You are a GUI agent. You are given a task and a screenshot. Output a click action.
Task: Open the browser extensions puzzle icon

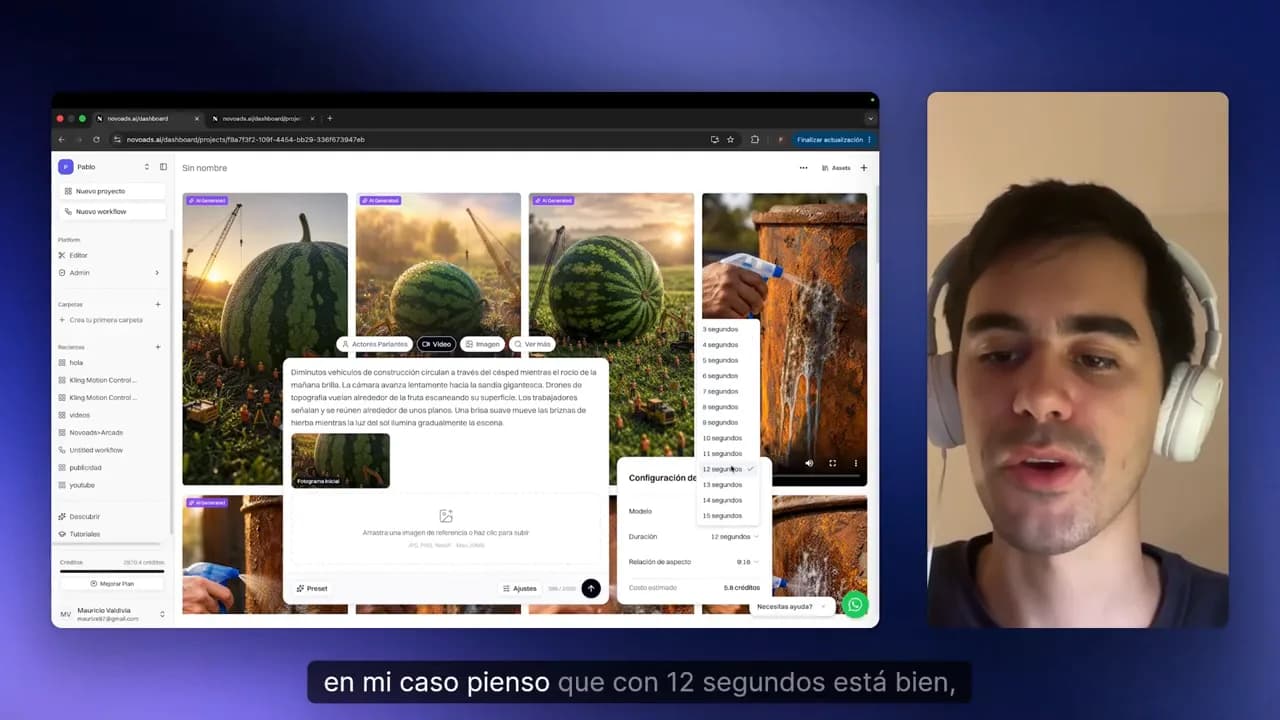point(755,139)
